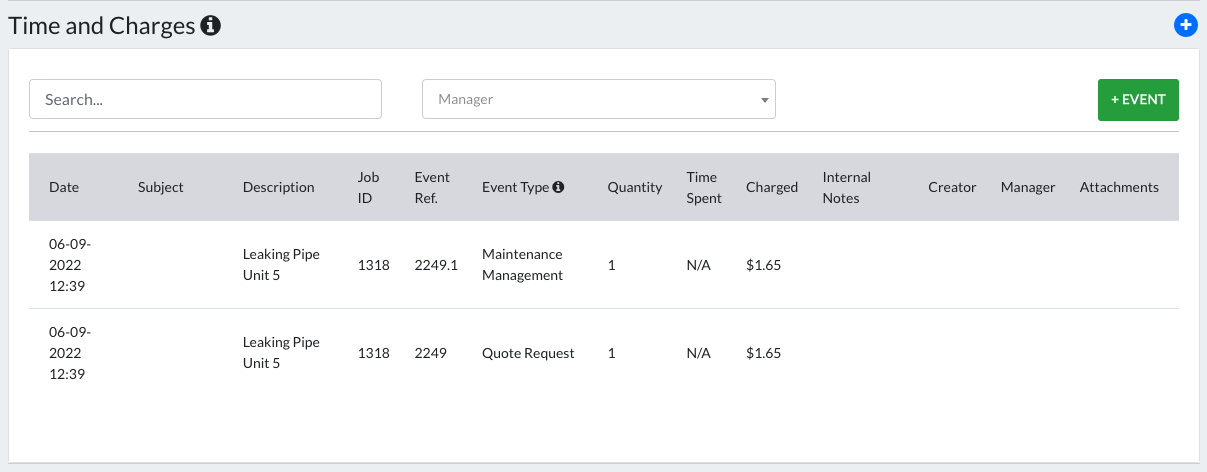
Task: Click the Quantity column header
Action: coord(635,187)
